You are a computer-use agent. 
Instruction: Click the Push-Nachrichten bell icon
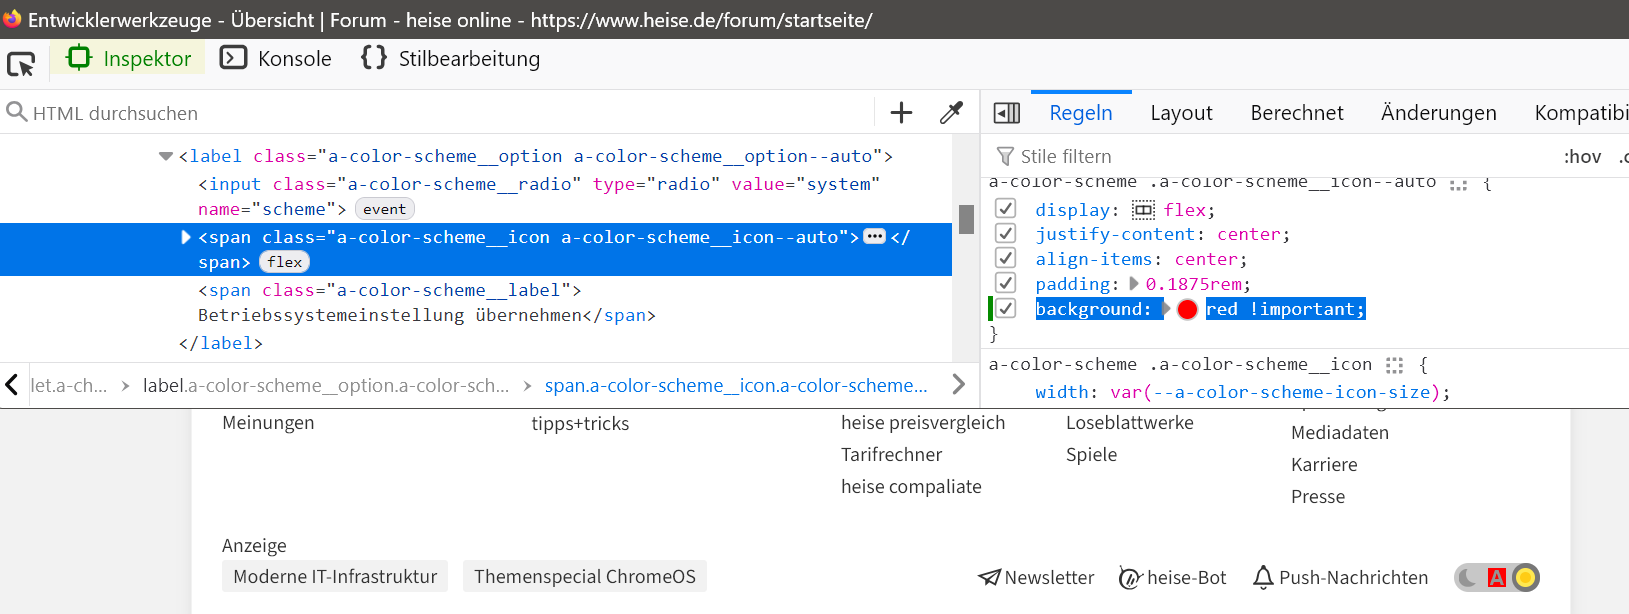[1263, 577]
